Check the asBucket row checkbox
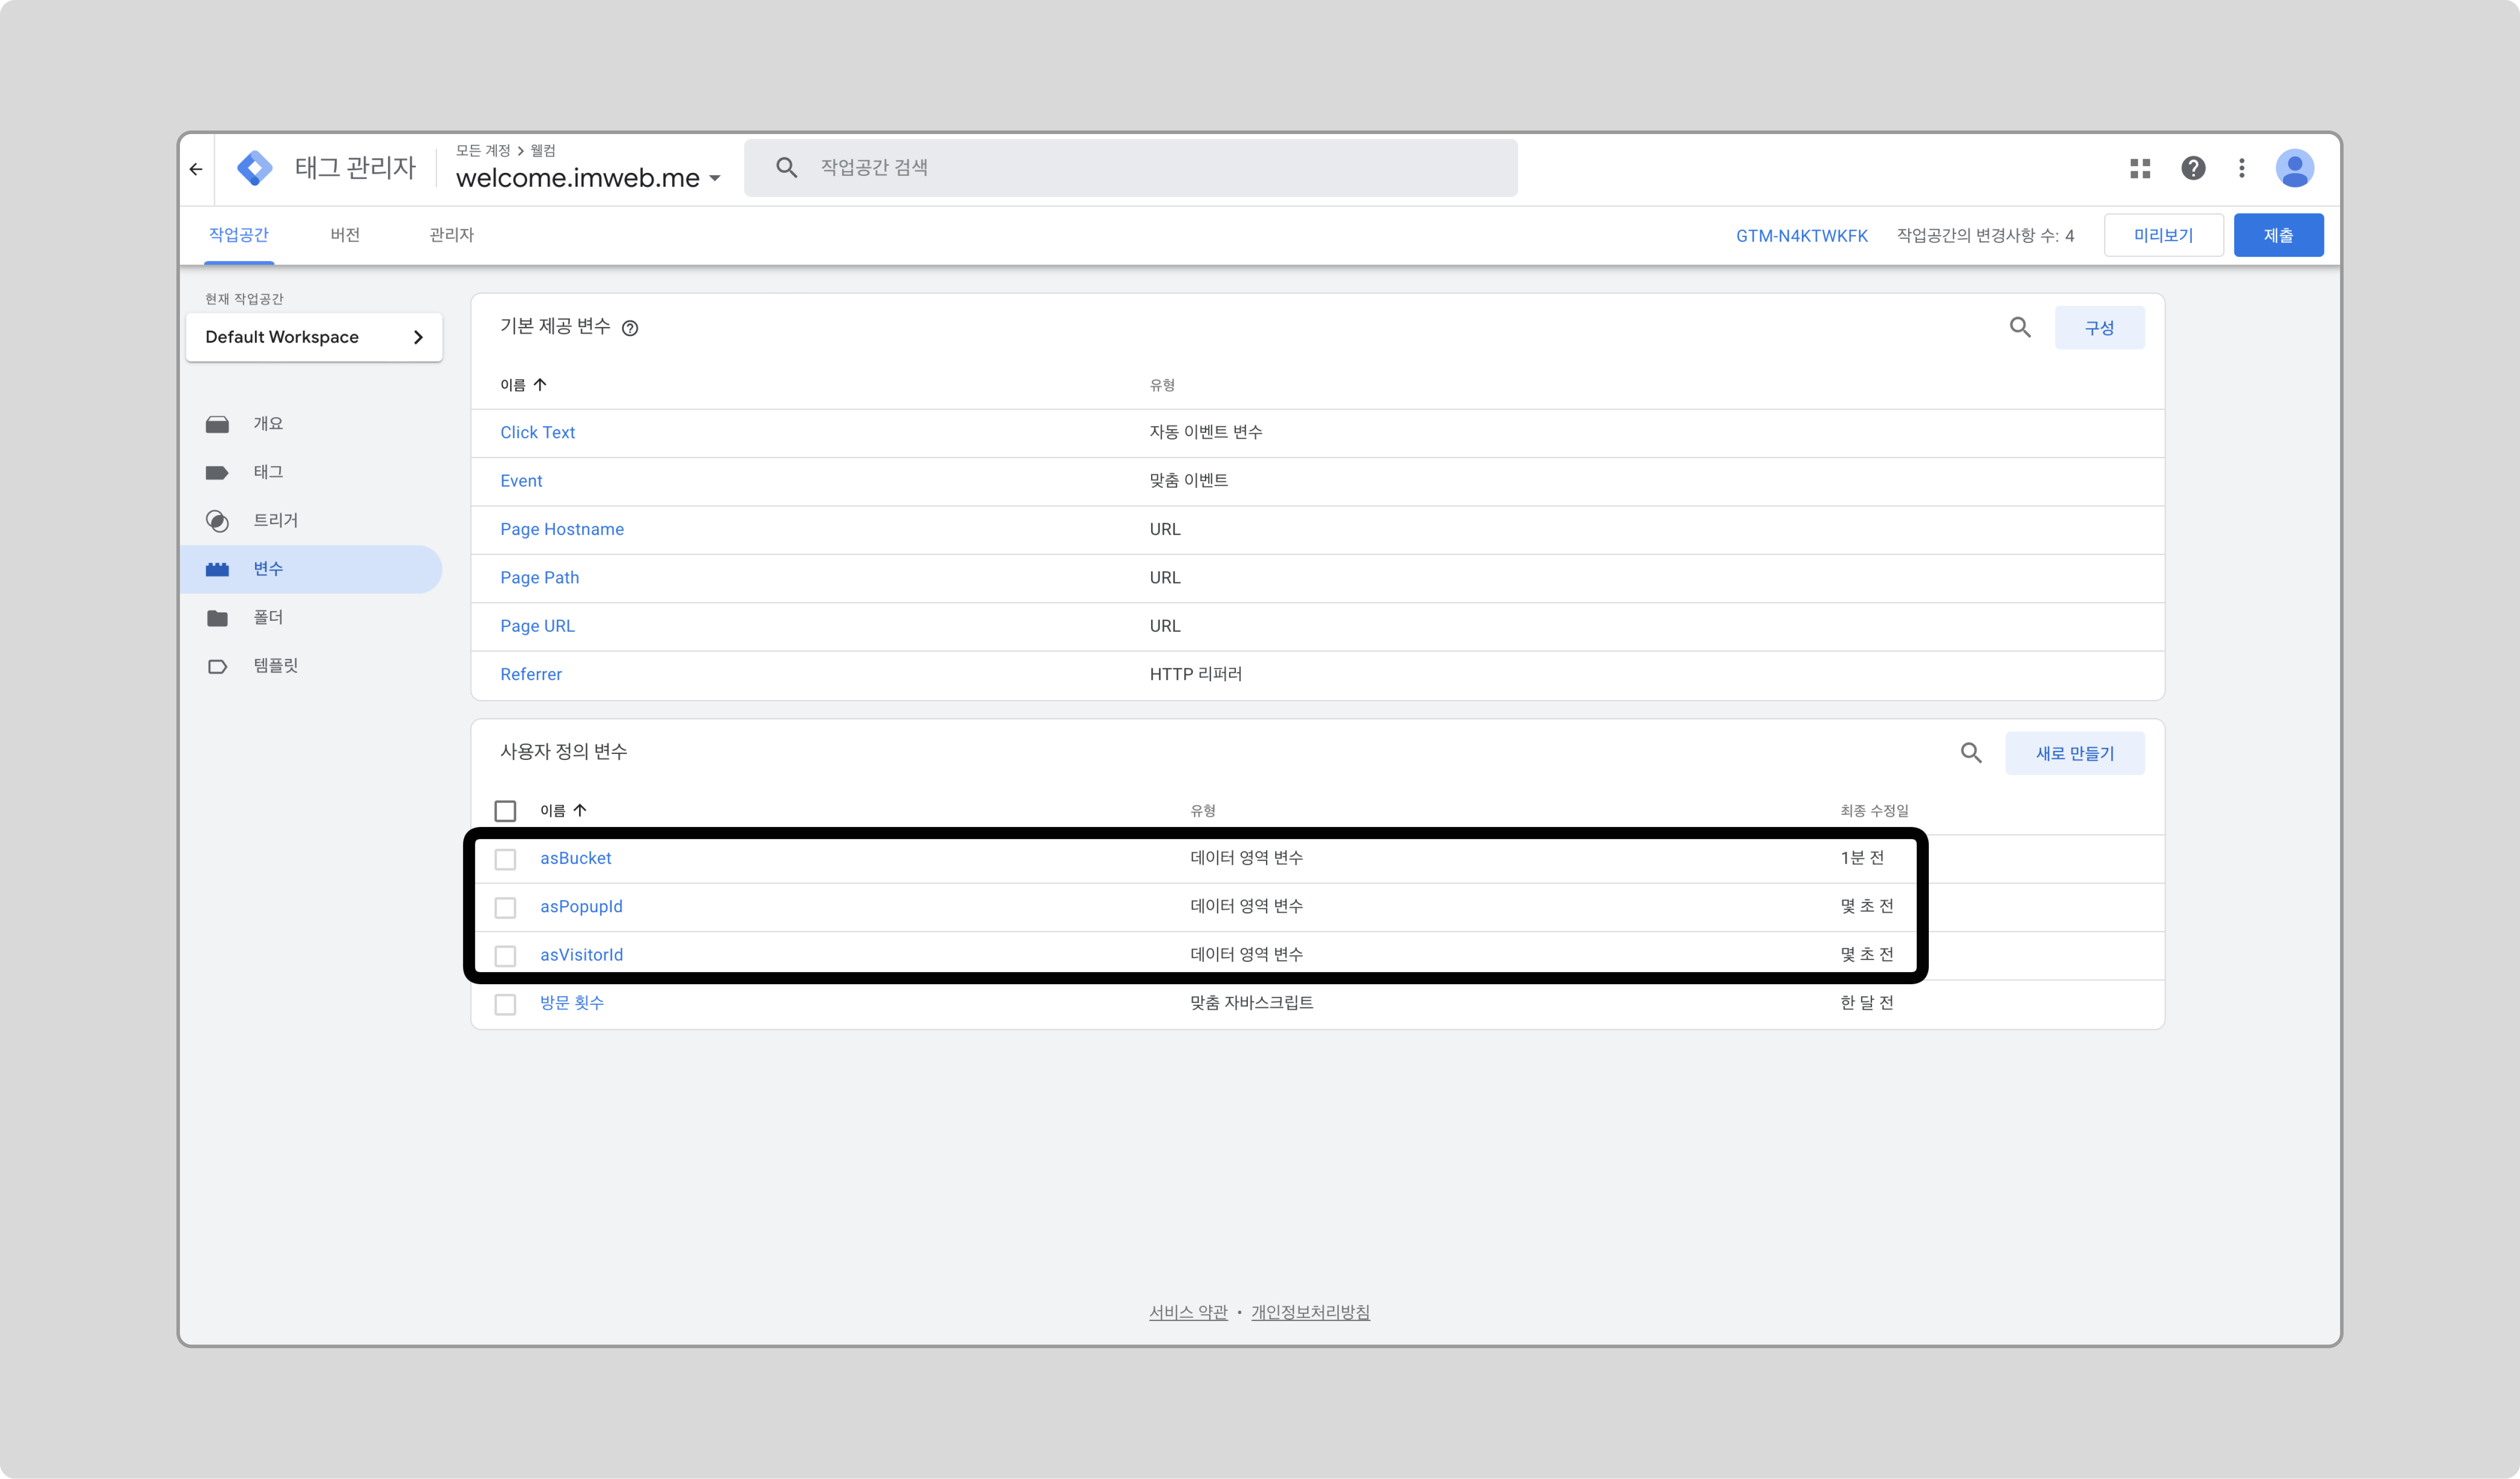Image resolution: width=2520 pixels, height=1479 pixels. pos(505,859)
